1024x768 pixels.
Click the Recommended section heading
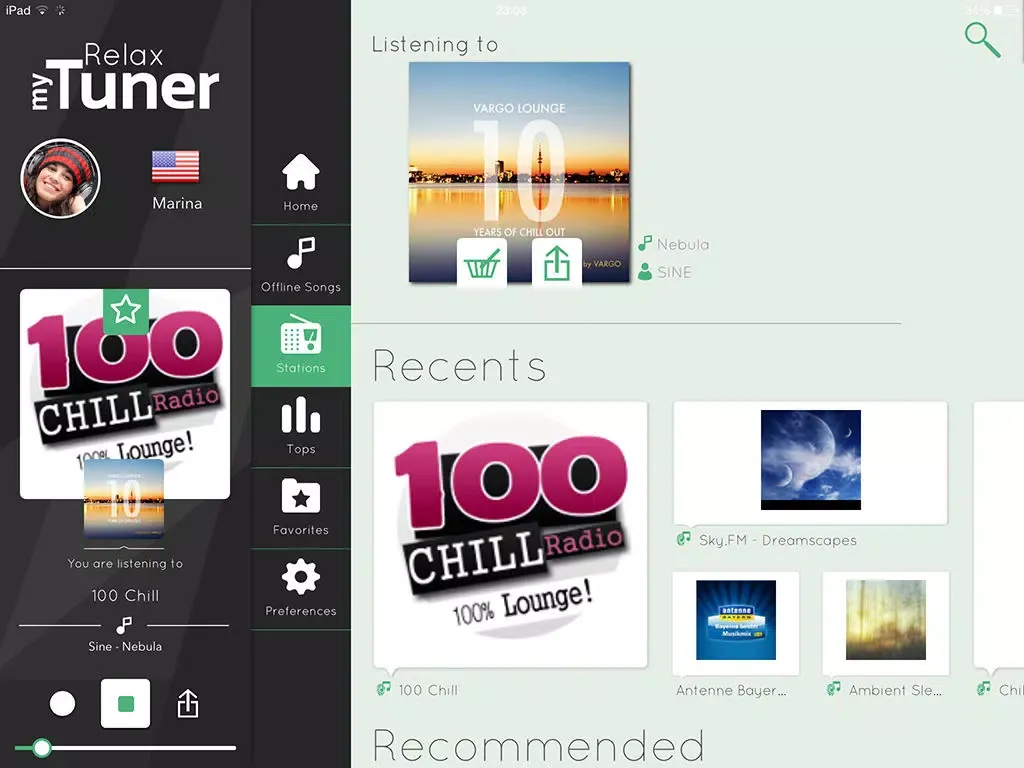tap(538, 745)
